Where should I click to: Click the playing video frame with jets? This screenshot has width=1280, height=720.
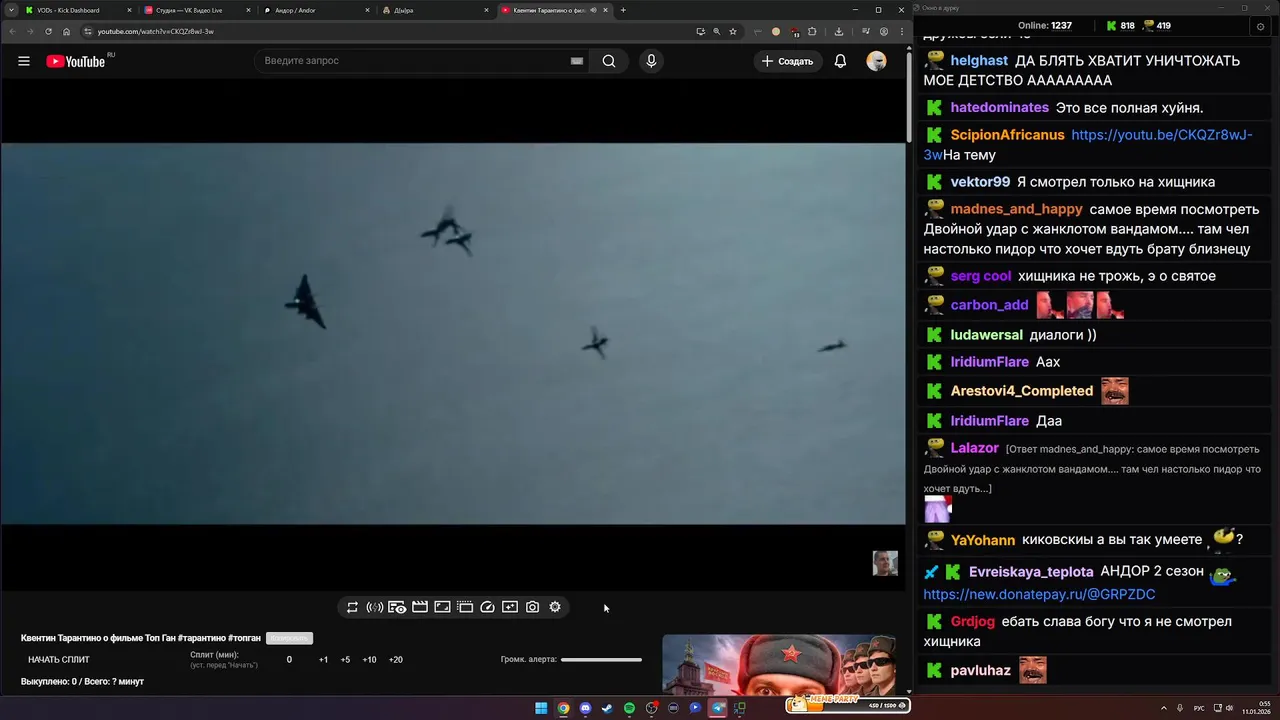click(453, 333)
